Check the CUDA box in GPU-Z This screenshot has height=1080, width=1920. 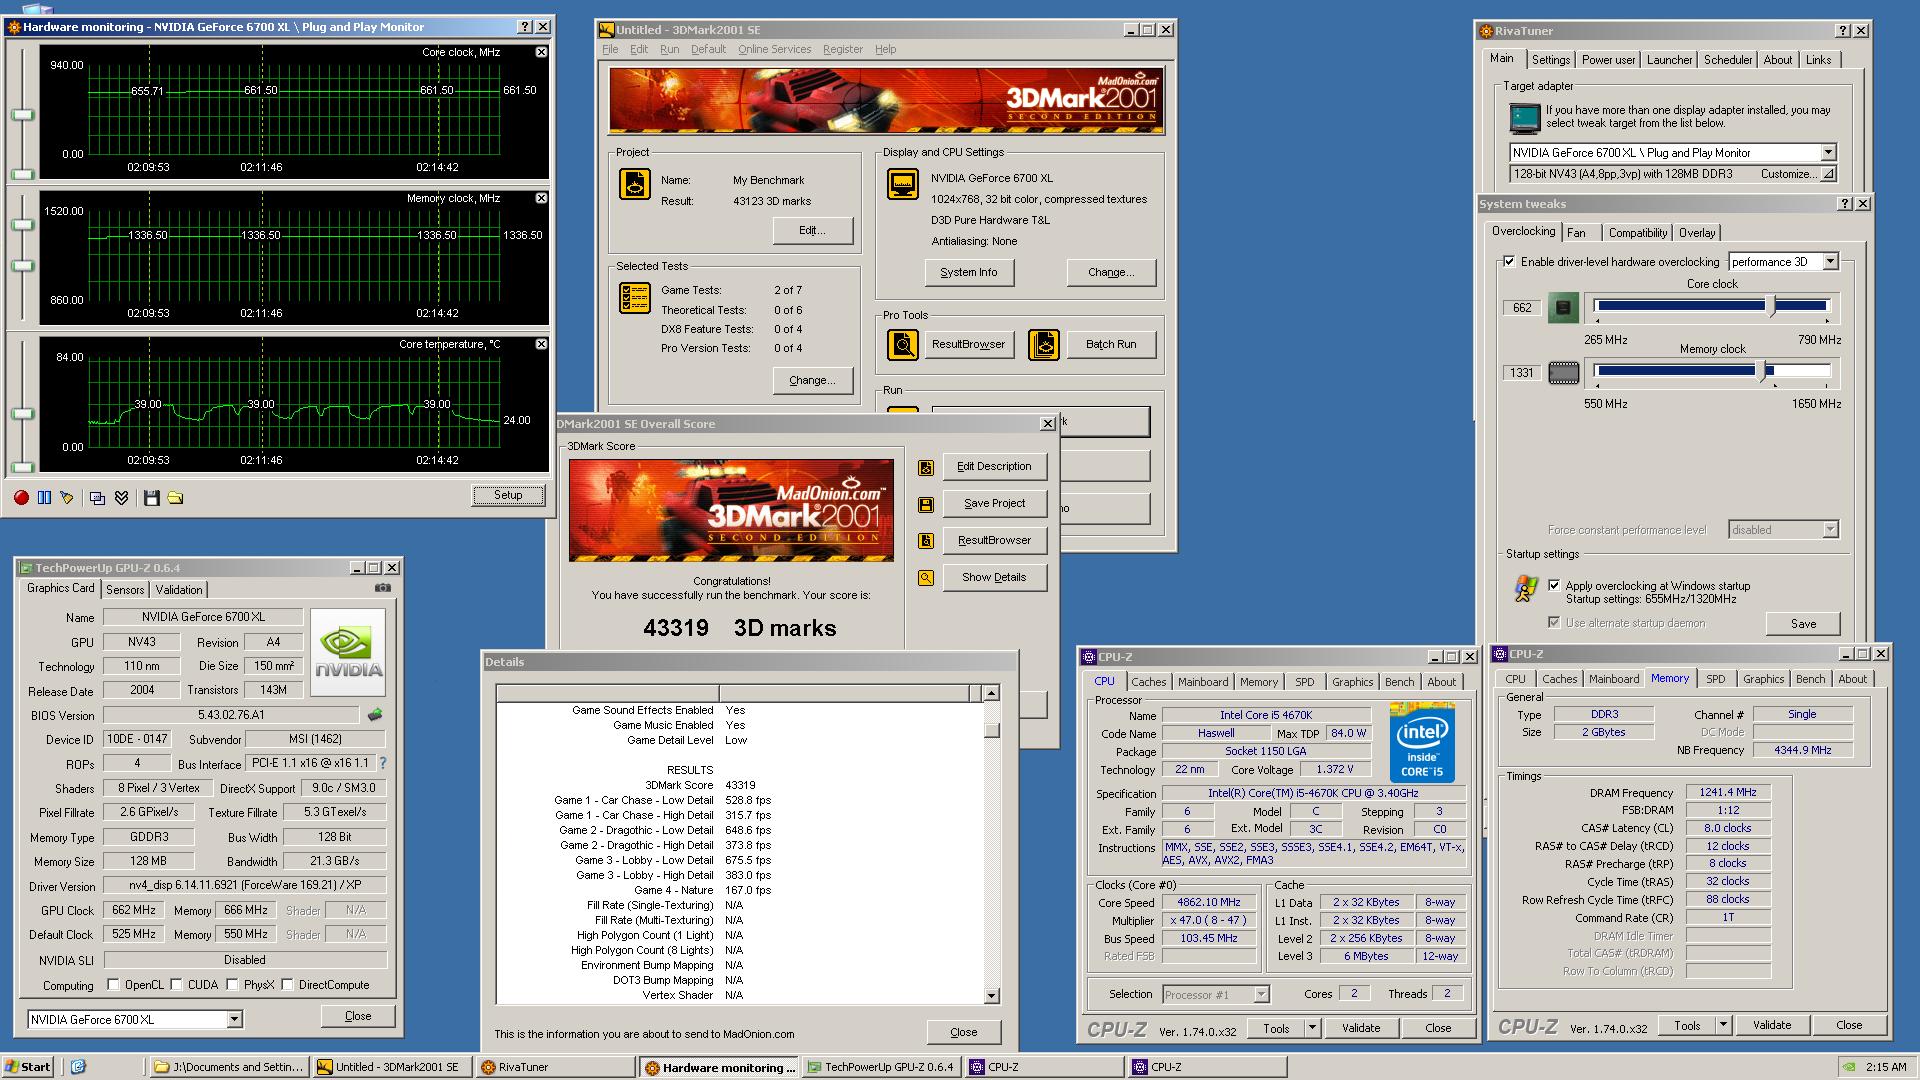click(176, 985)
